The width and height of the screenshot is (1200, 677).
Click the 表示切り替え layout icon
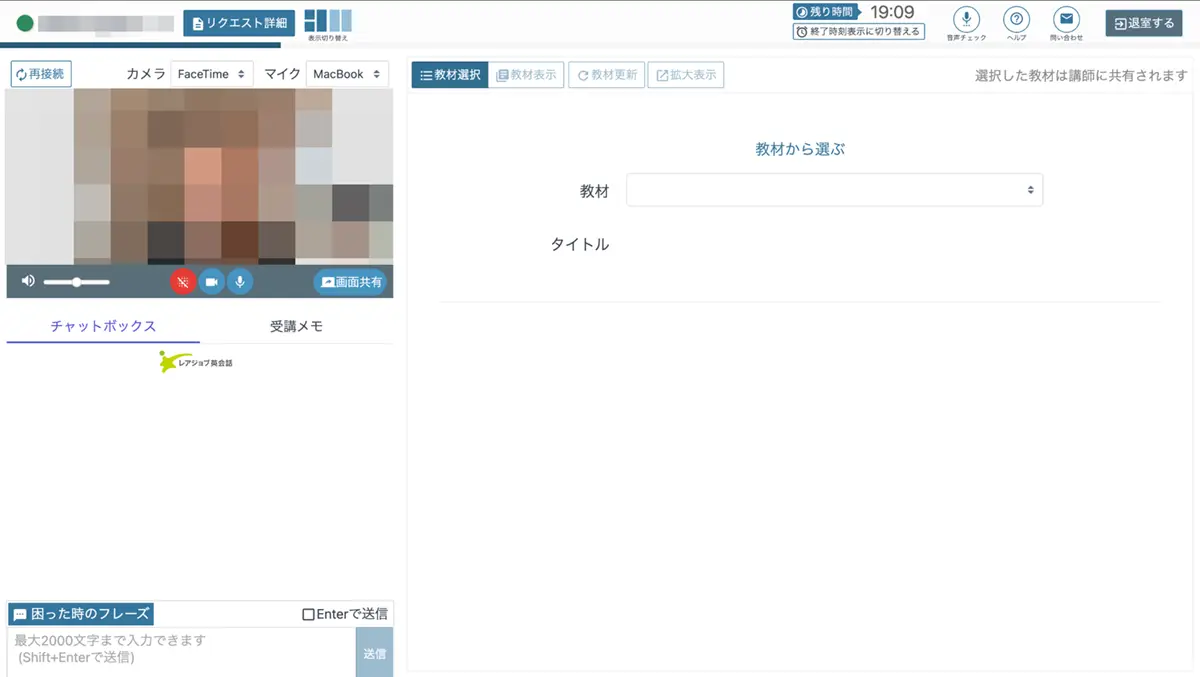[x=328, y=21]
